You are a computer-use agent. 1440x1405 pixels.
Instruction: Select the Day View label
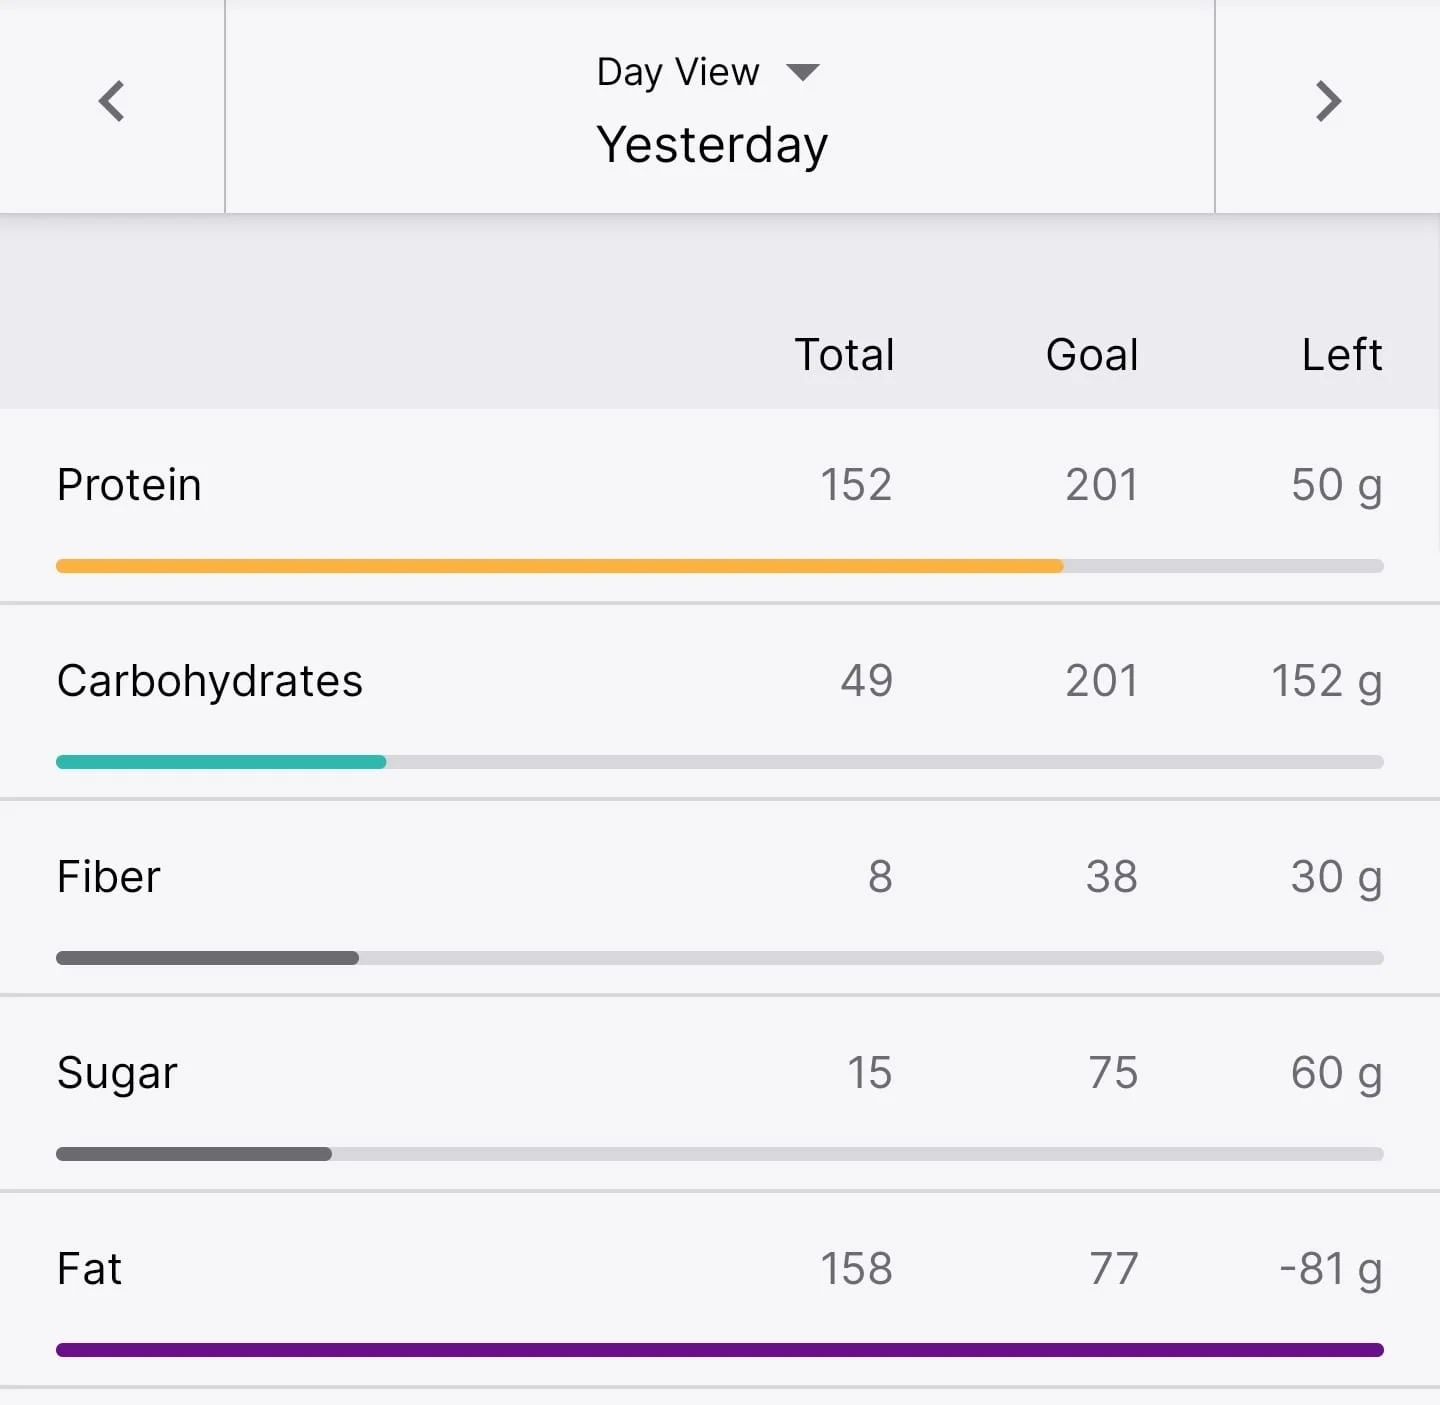(678, 72)
